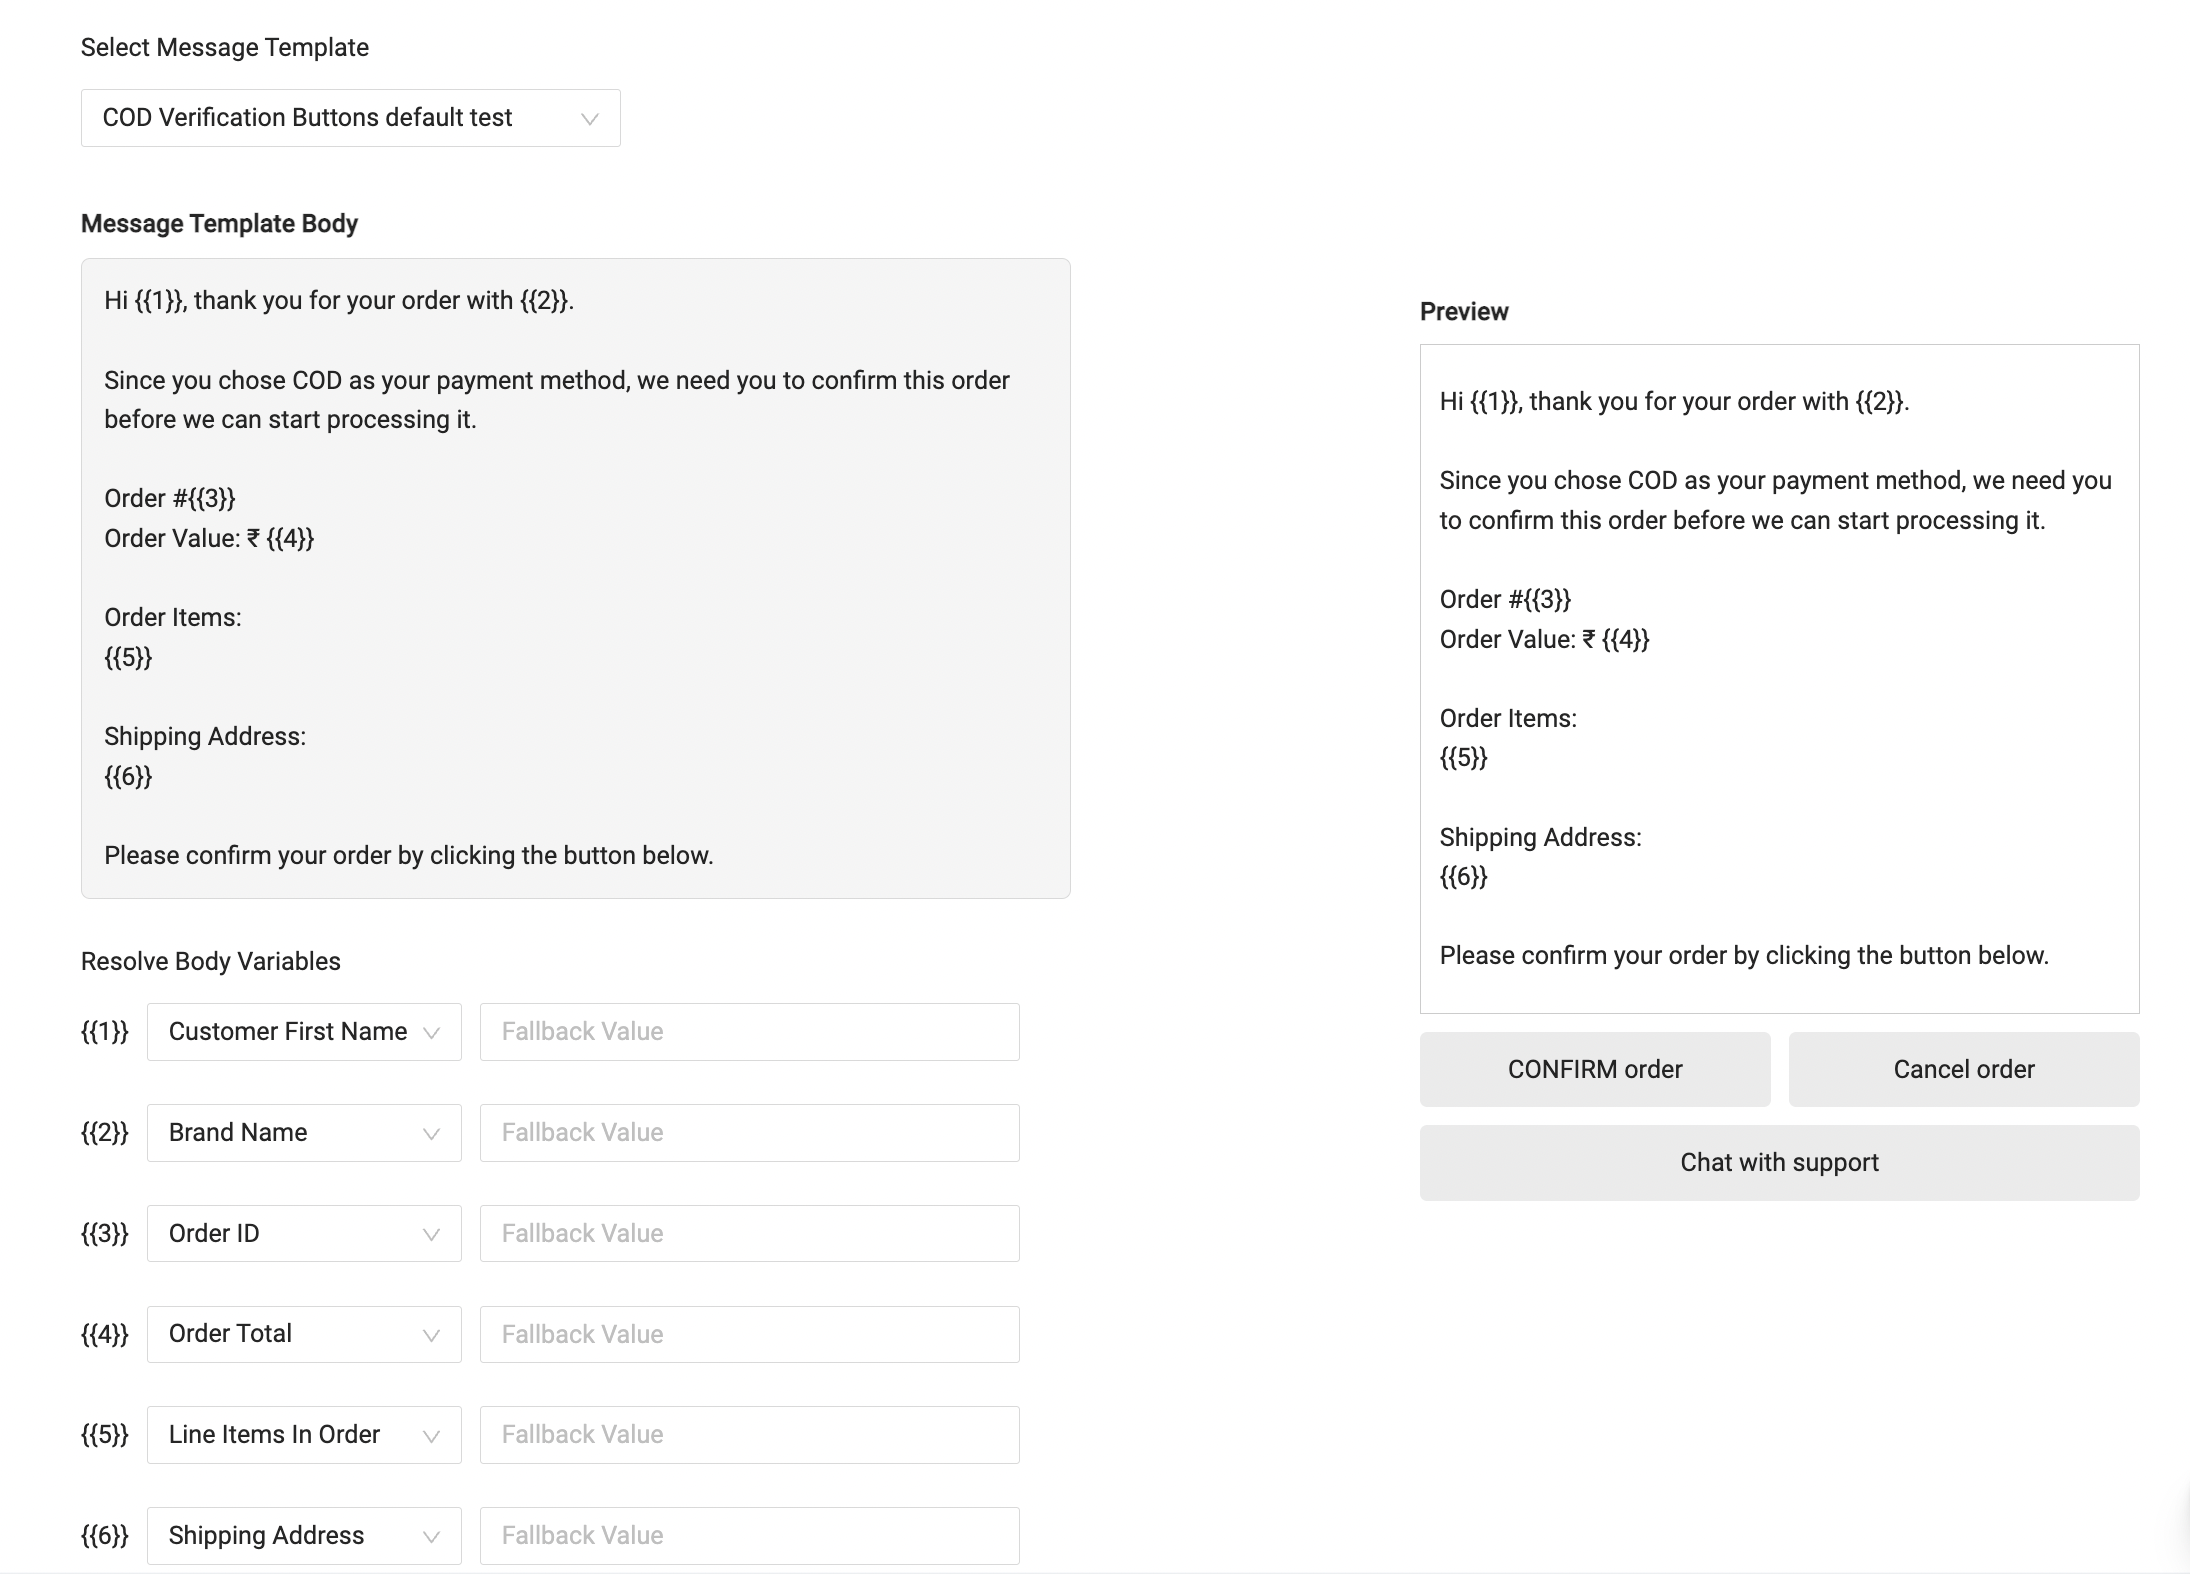This screenshot has width=2190, height=1574.
Task: Expand the {{1}} Customer First Name dropdown
Action: [303, 1031]
